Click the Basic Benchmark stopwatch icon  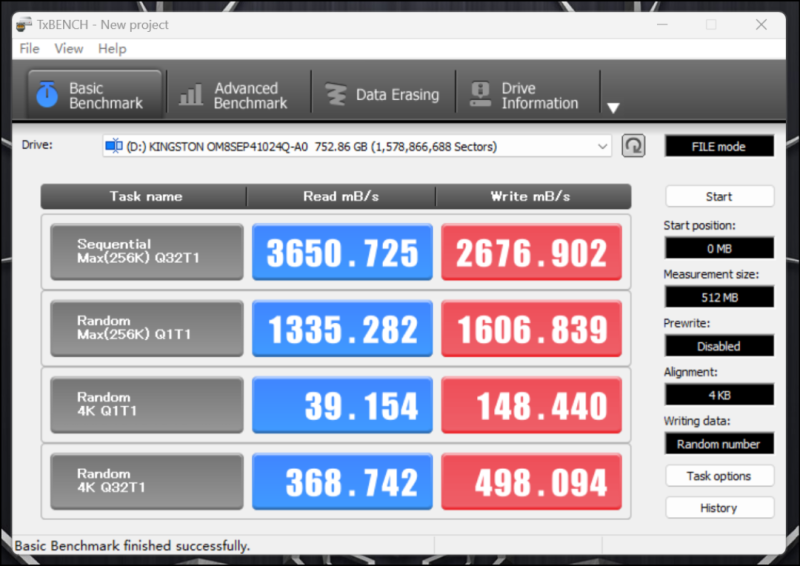(x=47, y=95)
